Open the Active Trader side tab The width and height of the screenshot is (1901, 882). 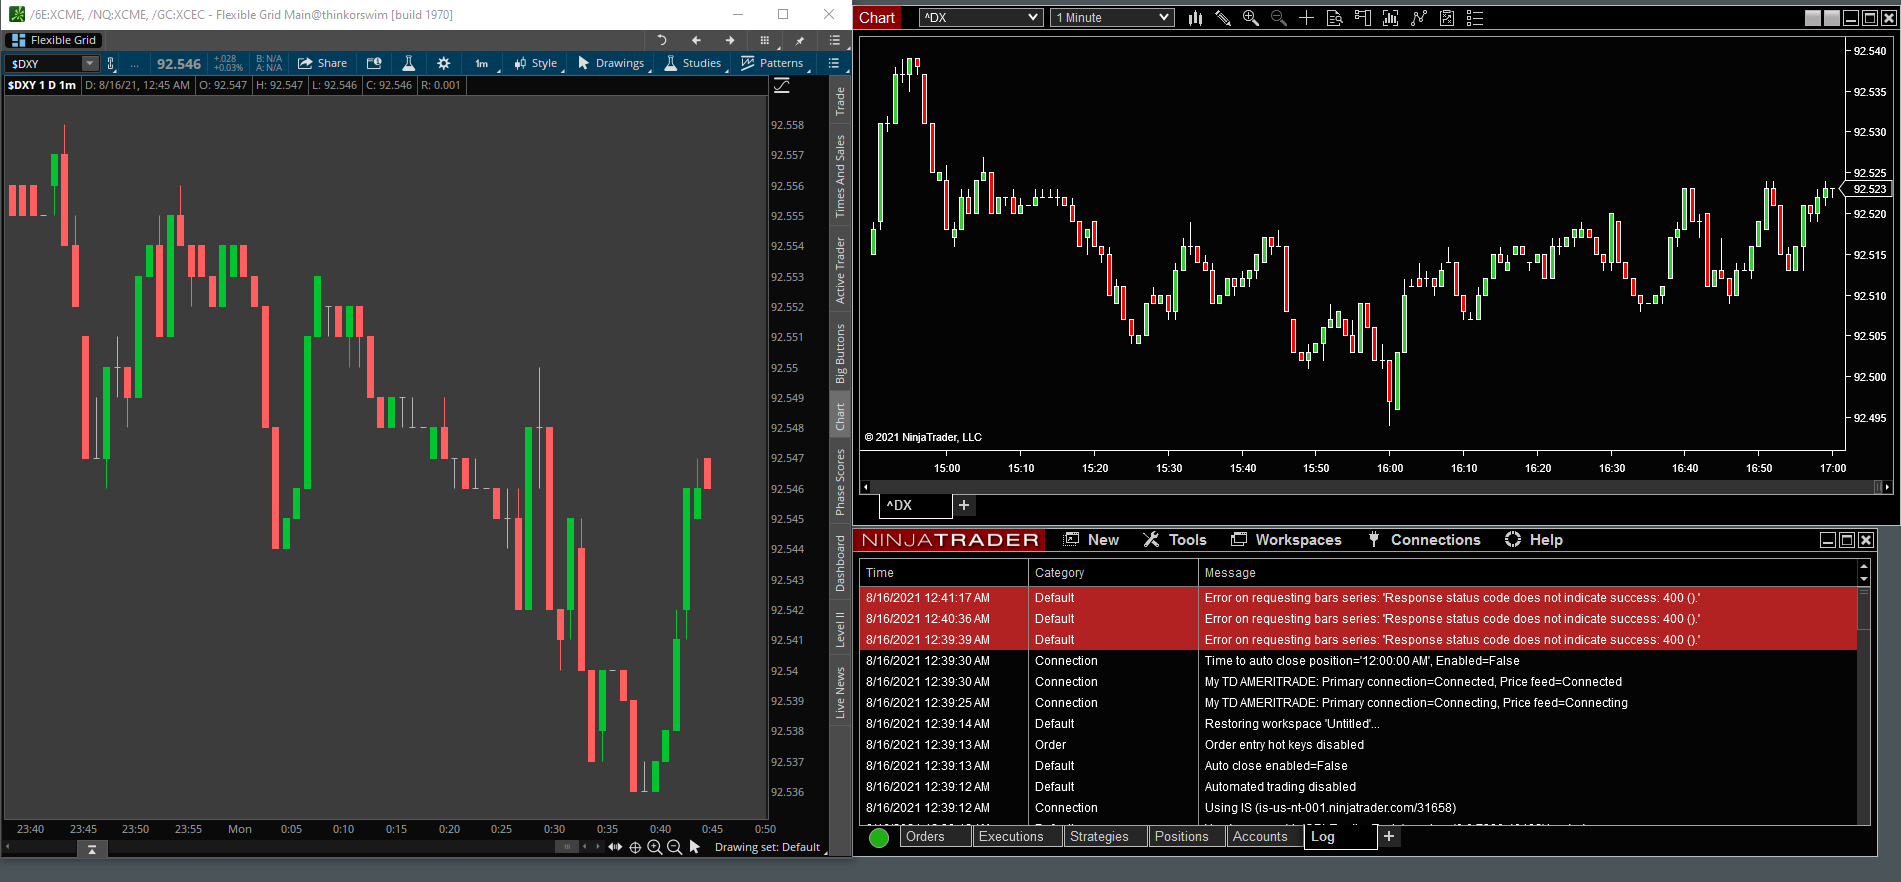click(840, 270)
